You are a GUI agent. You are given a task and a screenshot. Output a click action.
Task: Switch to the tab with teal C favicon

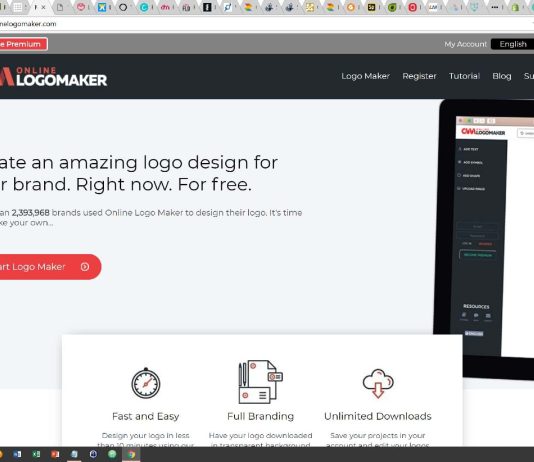tap(144, 7)
